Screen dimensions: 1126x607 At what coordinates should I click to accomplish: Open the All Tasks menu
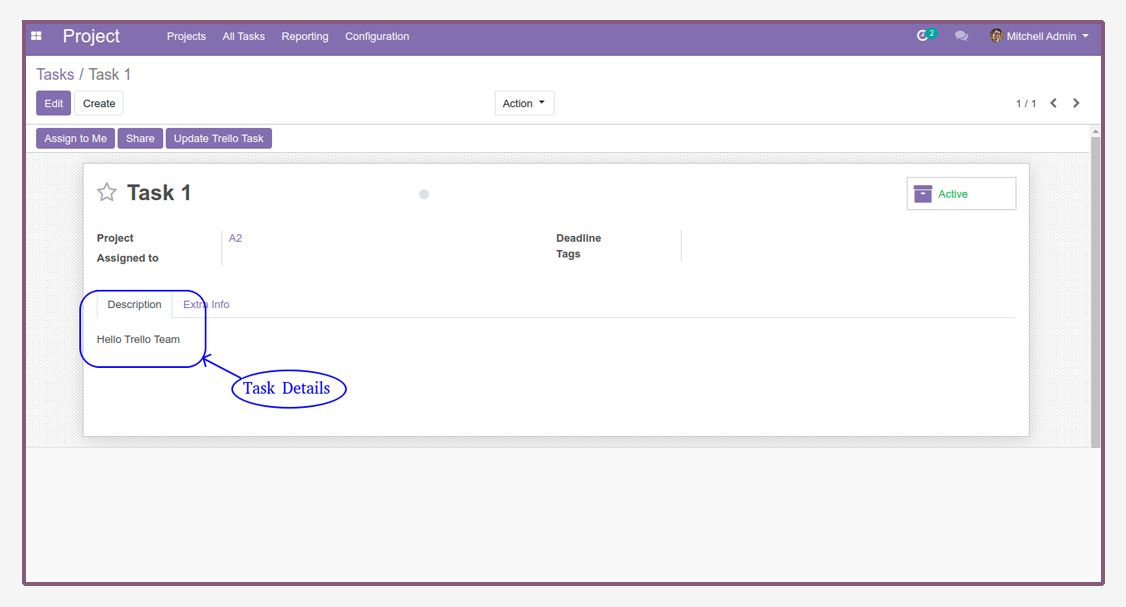[x=243, y=36]
